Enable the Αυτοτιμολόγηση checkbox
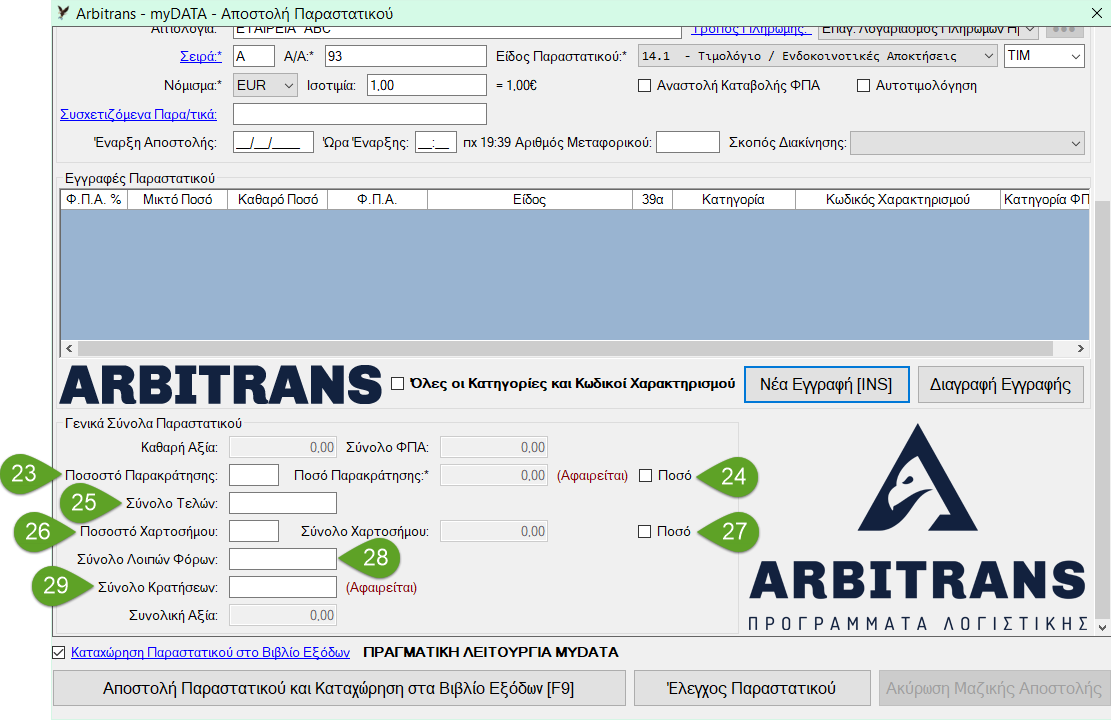The height and width of the screenshot is (720, 1111). click(x=863, y=86)
